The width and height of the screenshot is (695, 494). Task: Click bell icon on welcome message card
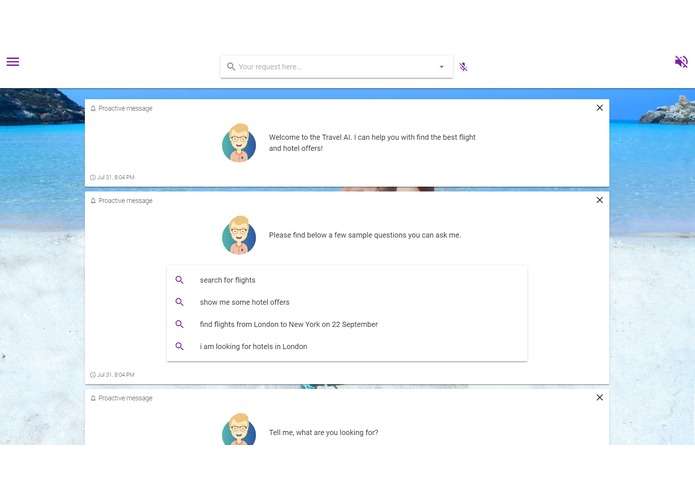[93, 109]
